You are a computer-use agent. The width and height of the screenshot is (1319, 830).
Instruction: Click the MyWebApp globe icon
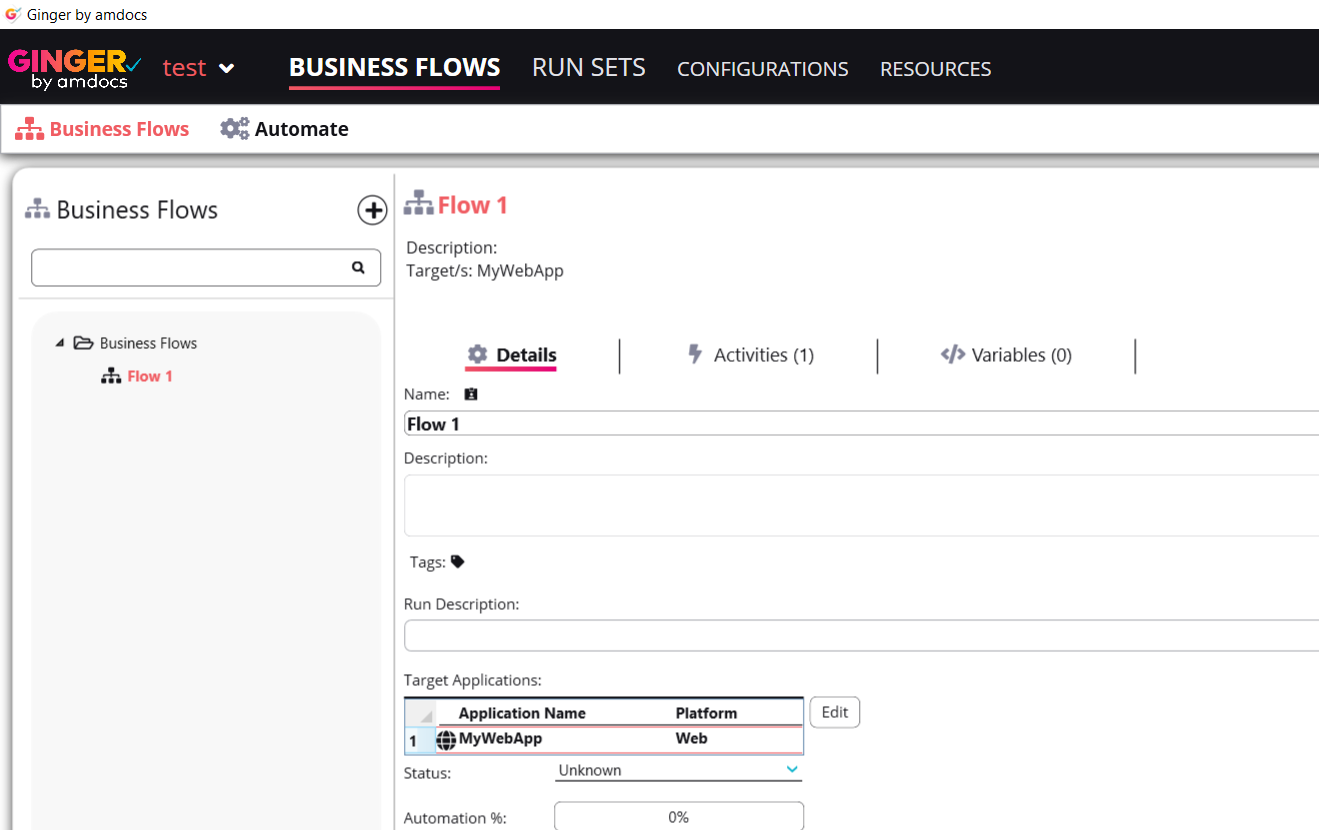point(446,740)
